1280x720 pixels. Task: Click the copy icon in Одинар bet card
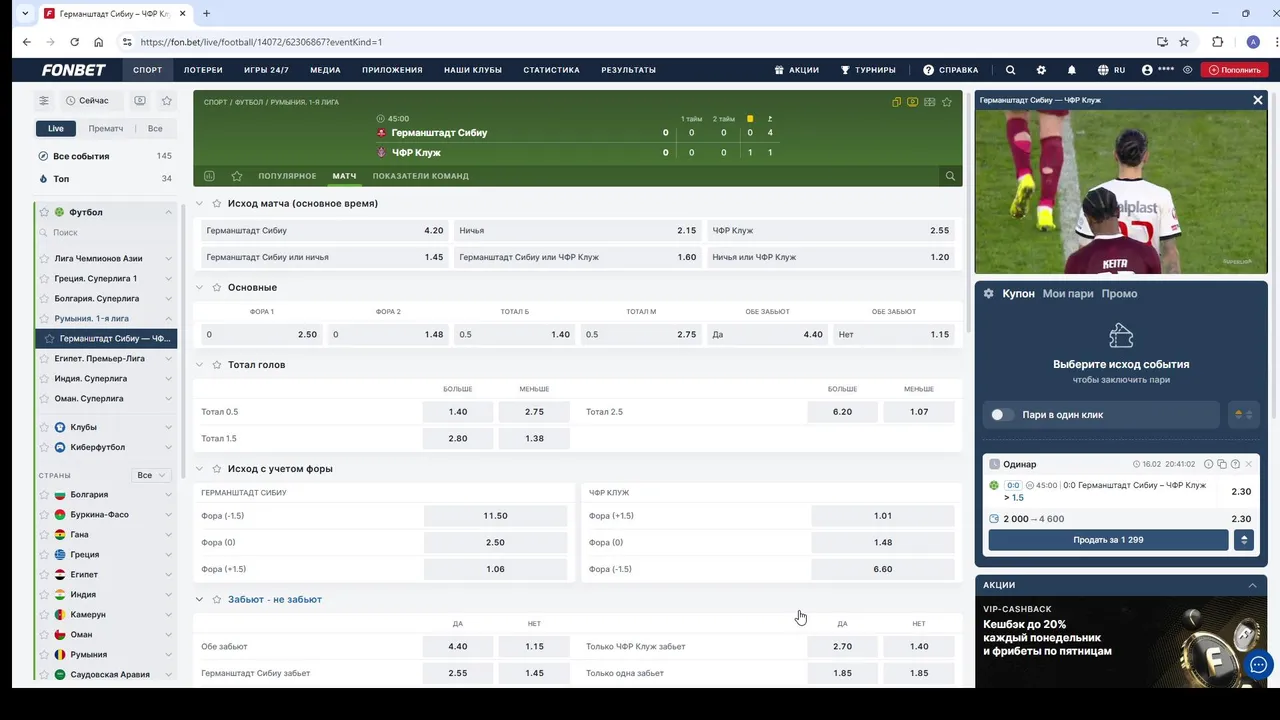1222,464
